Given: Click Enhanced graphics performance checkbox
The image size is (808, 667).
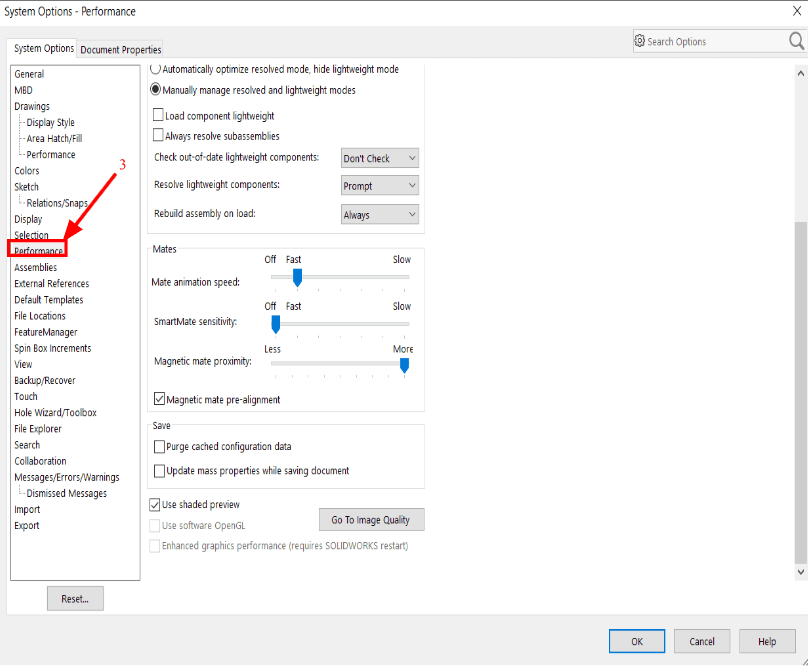Looking at the screenshot, I should pyautogui.click(x=154, y=546).
